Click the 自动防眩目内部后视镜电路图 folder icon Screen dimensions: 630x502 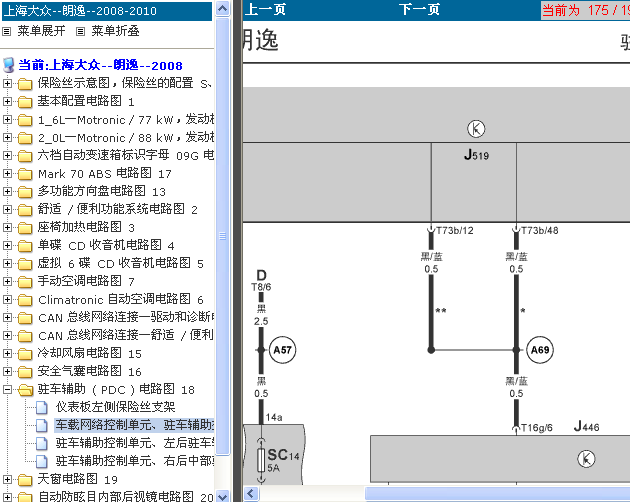coord(25,497)
